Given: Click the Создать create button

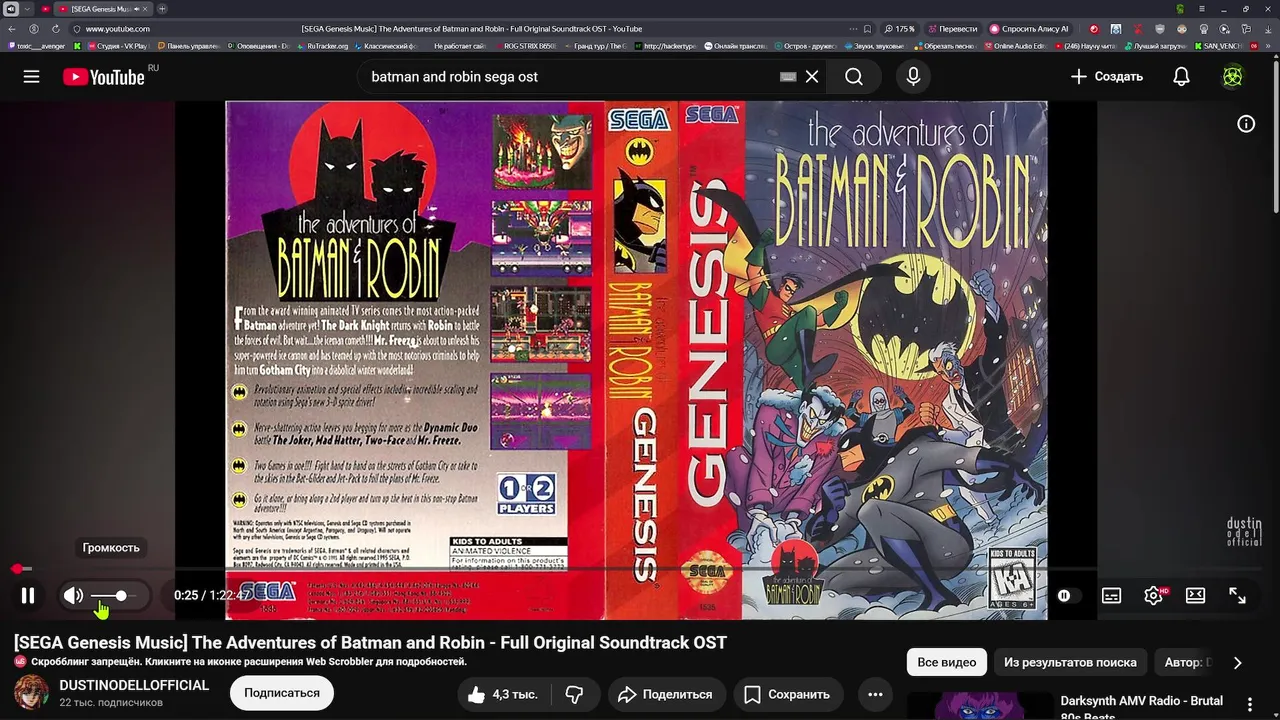Looking at the screenshot, I should pos(1106,77).
